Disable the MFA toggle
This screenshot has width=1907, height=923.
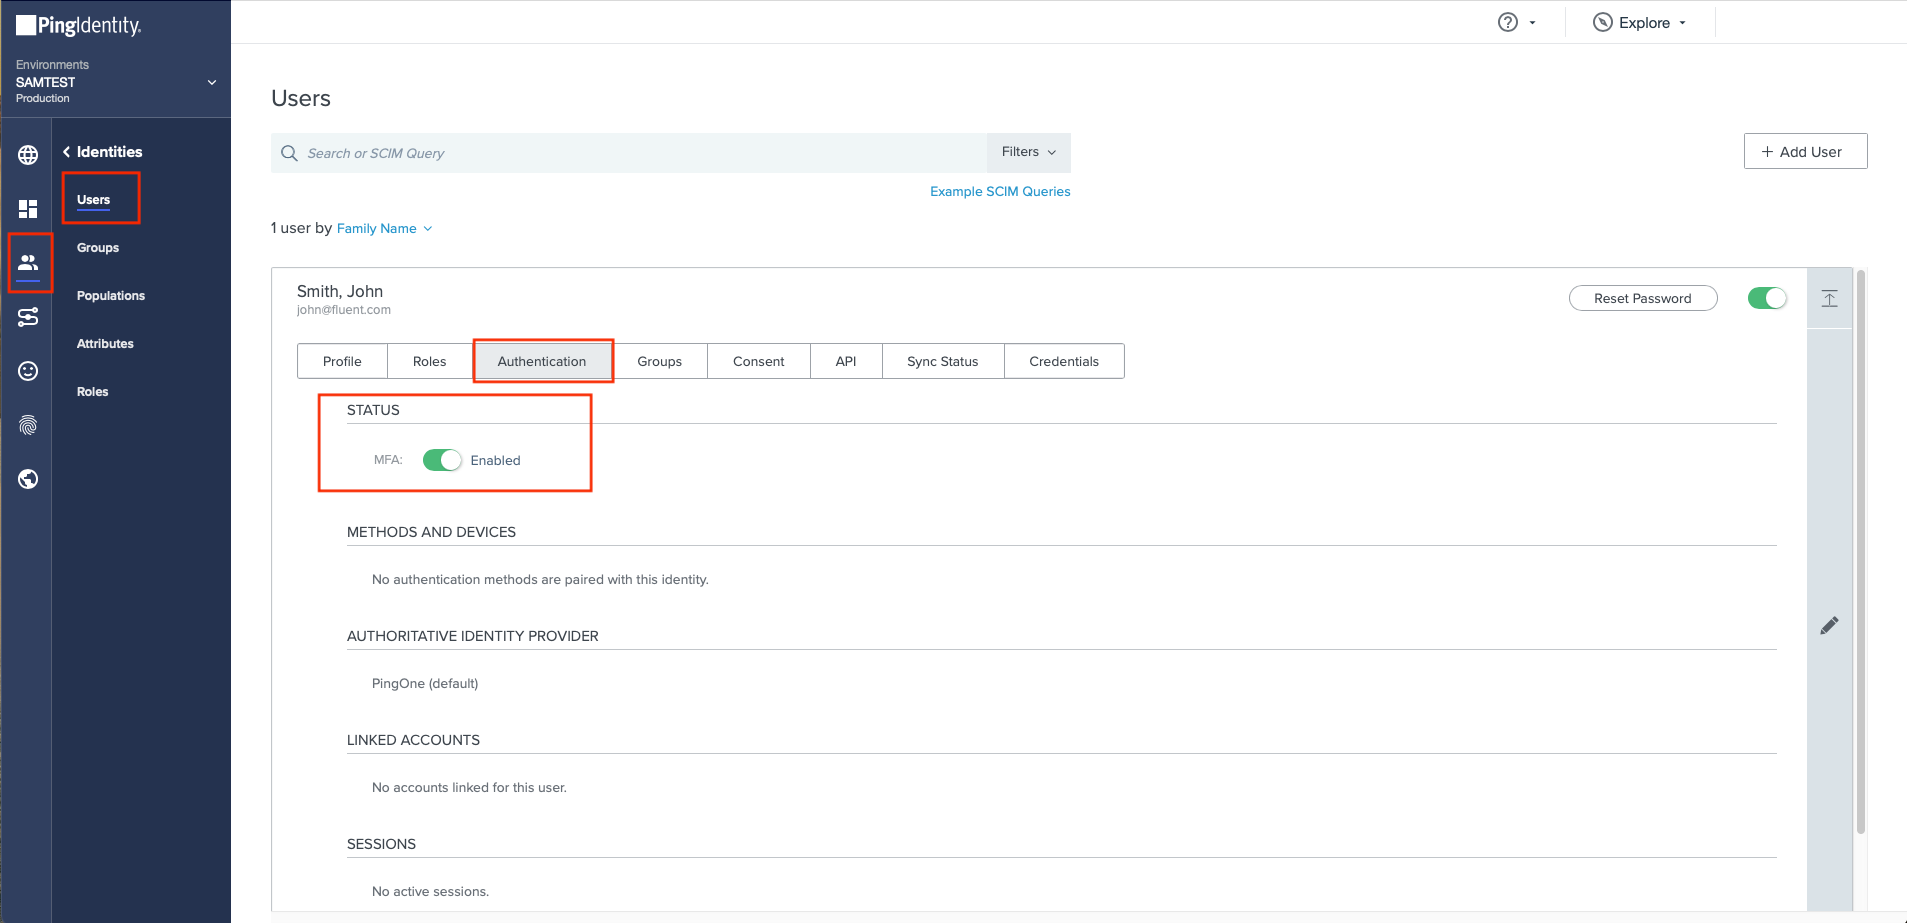(x=442, y=460)
